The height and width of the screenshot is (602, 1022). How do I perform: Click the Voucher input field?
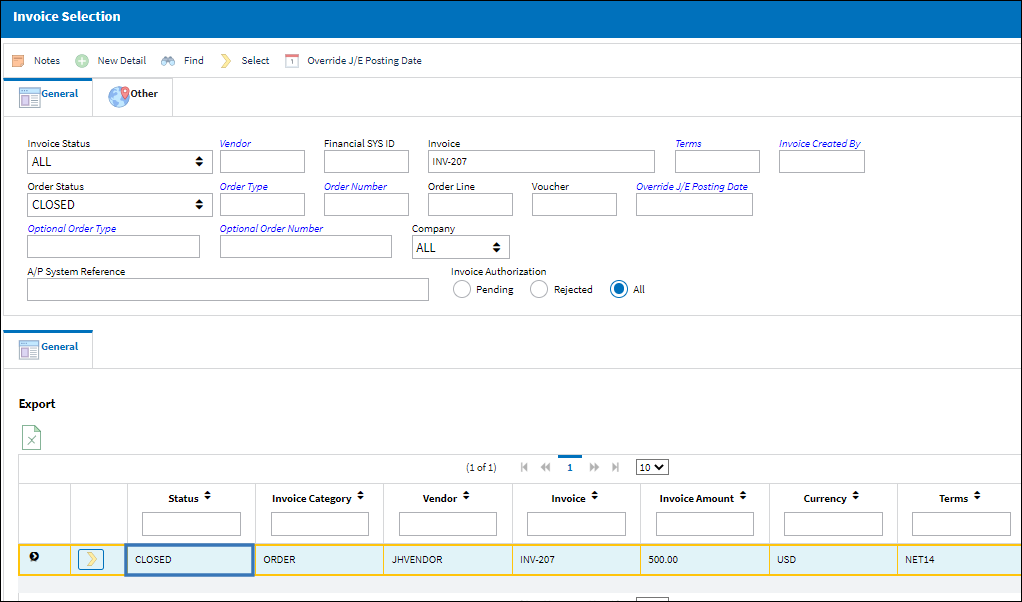[x=574, y=205]
